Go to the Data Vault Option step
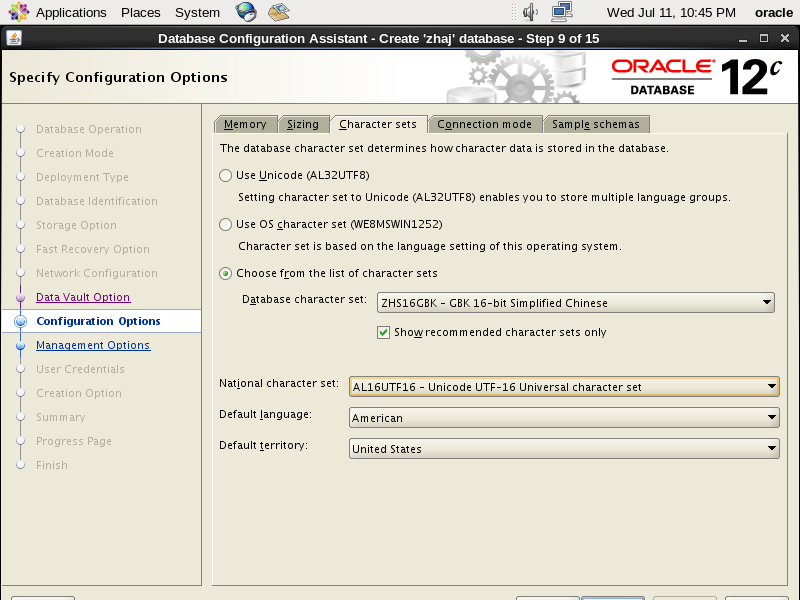 (x=83, y=297)
